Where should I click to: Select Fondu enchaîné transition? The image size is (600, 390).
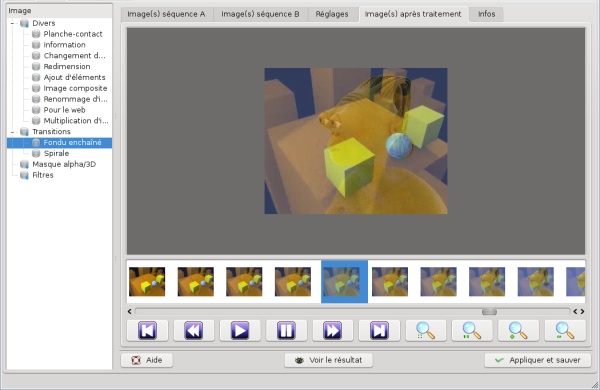(x=72, y=142)
